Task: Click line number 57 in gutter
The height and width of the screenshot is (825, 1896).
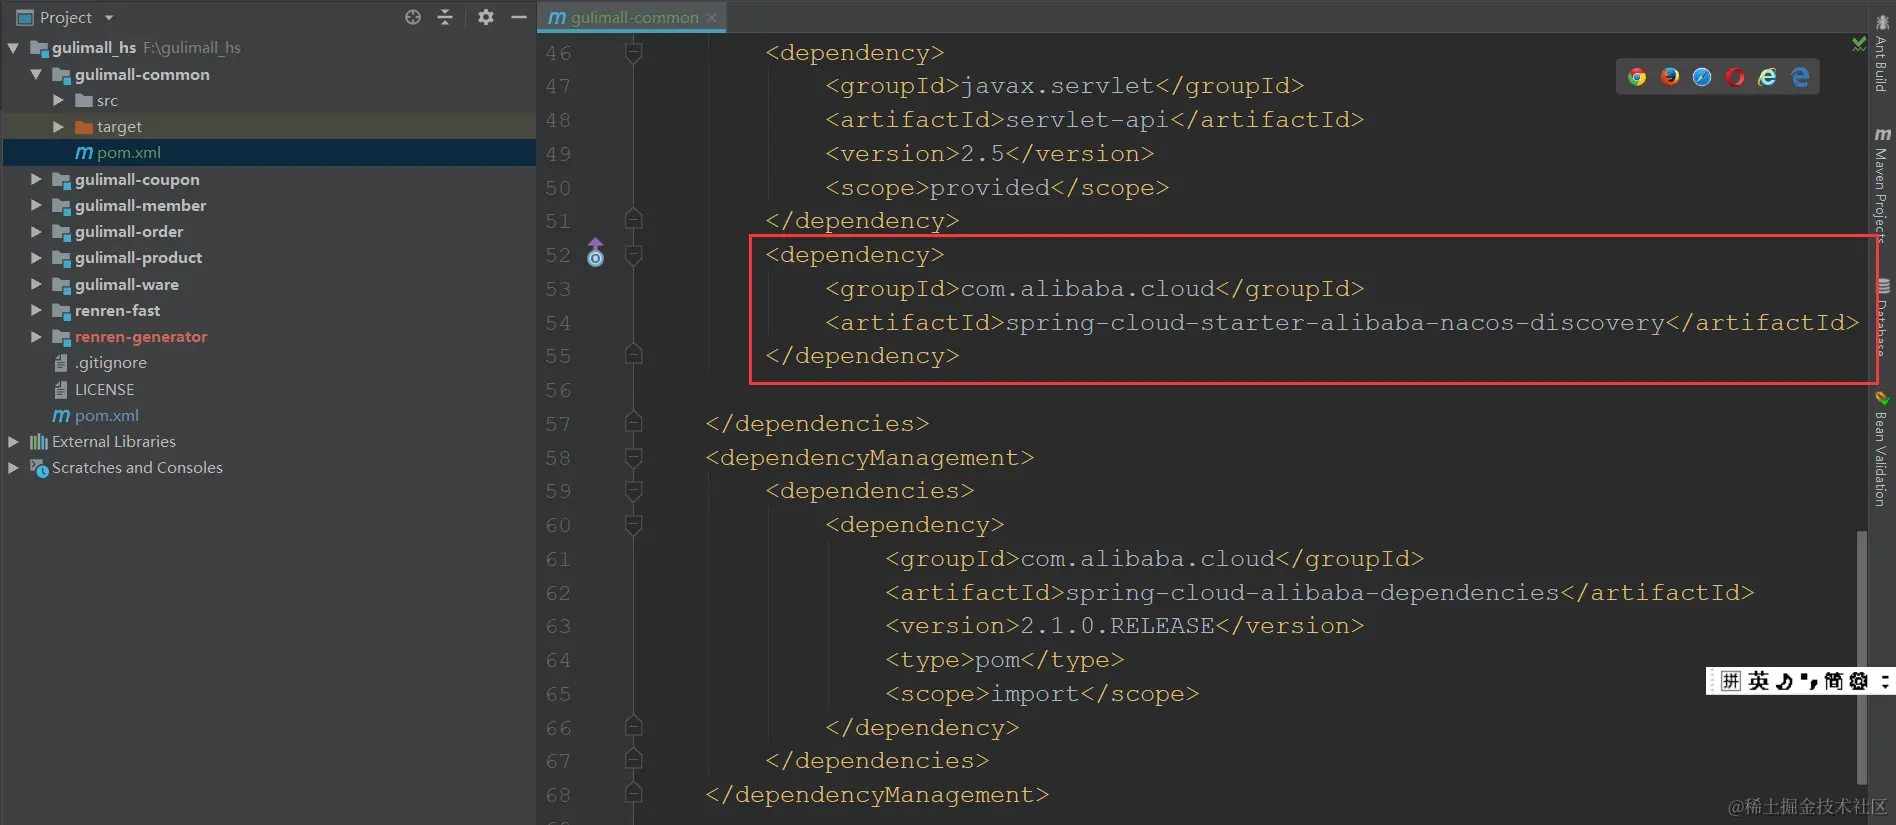Action: click(558, 424)
